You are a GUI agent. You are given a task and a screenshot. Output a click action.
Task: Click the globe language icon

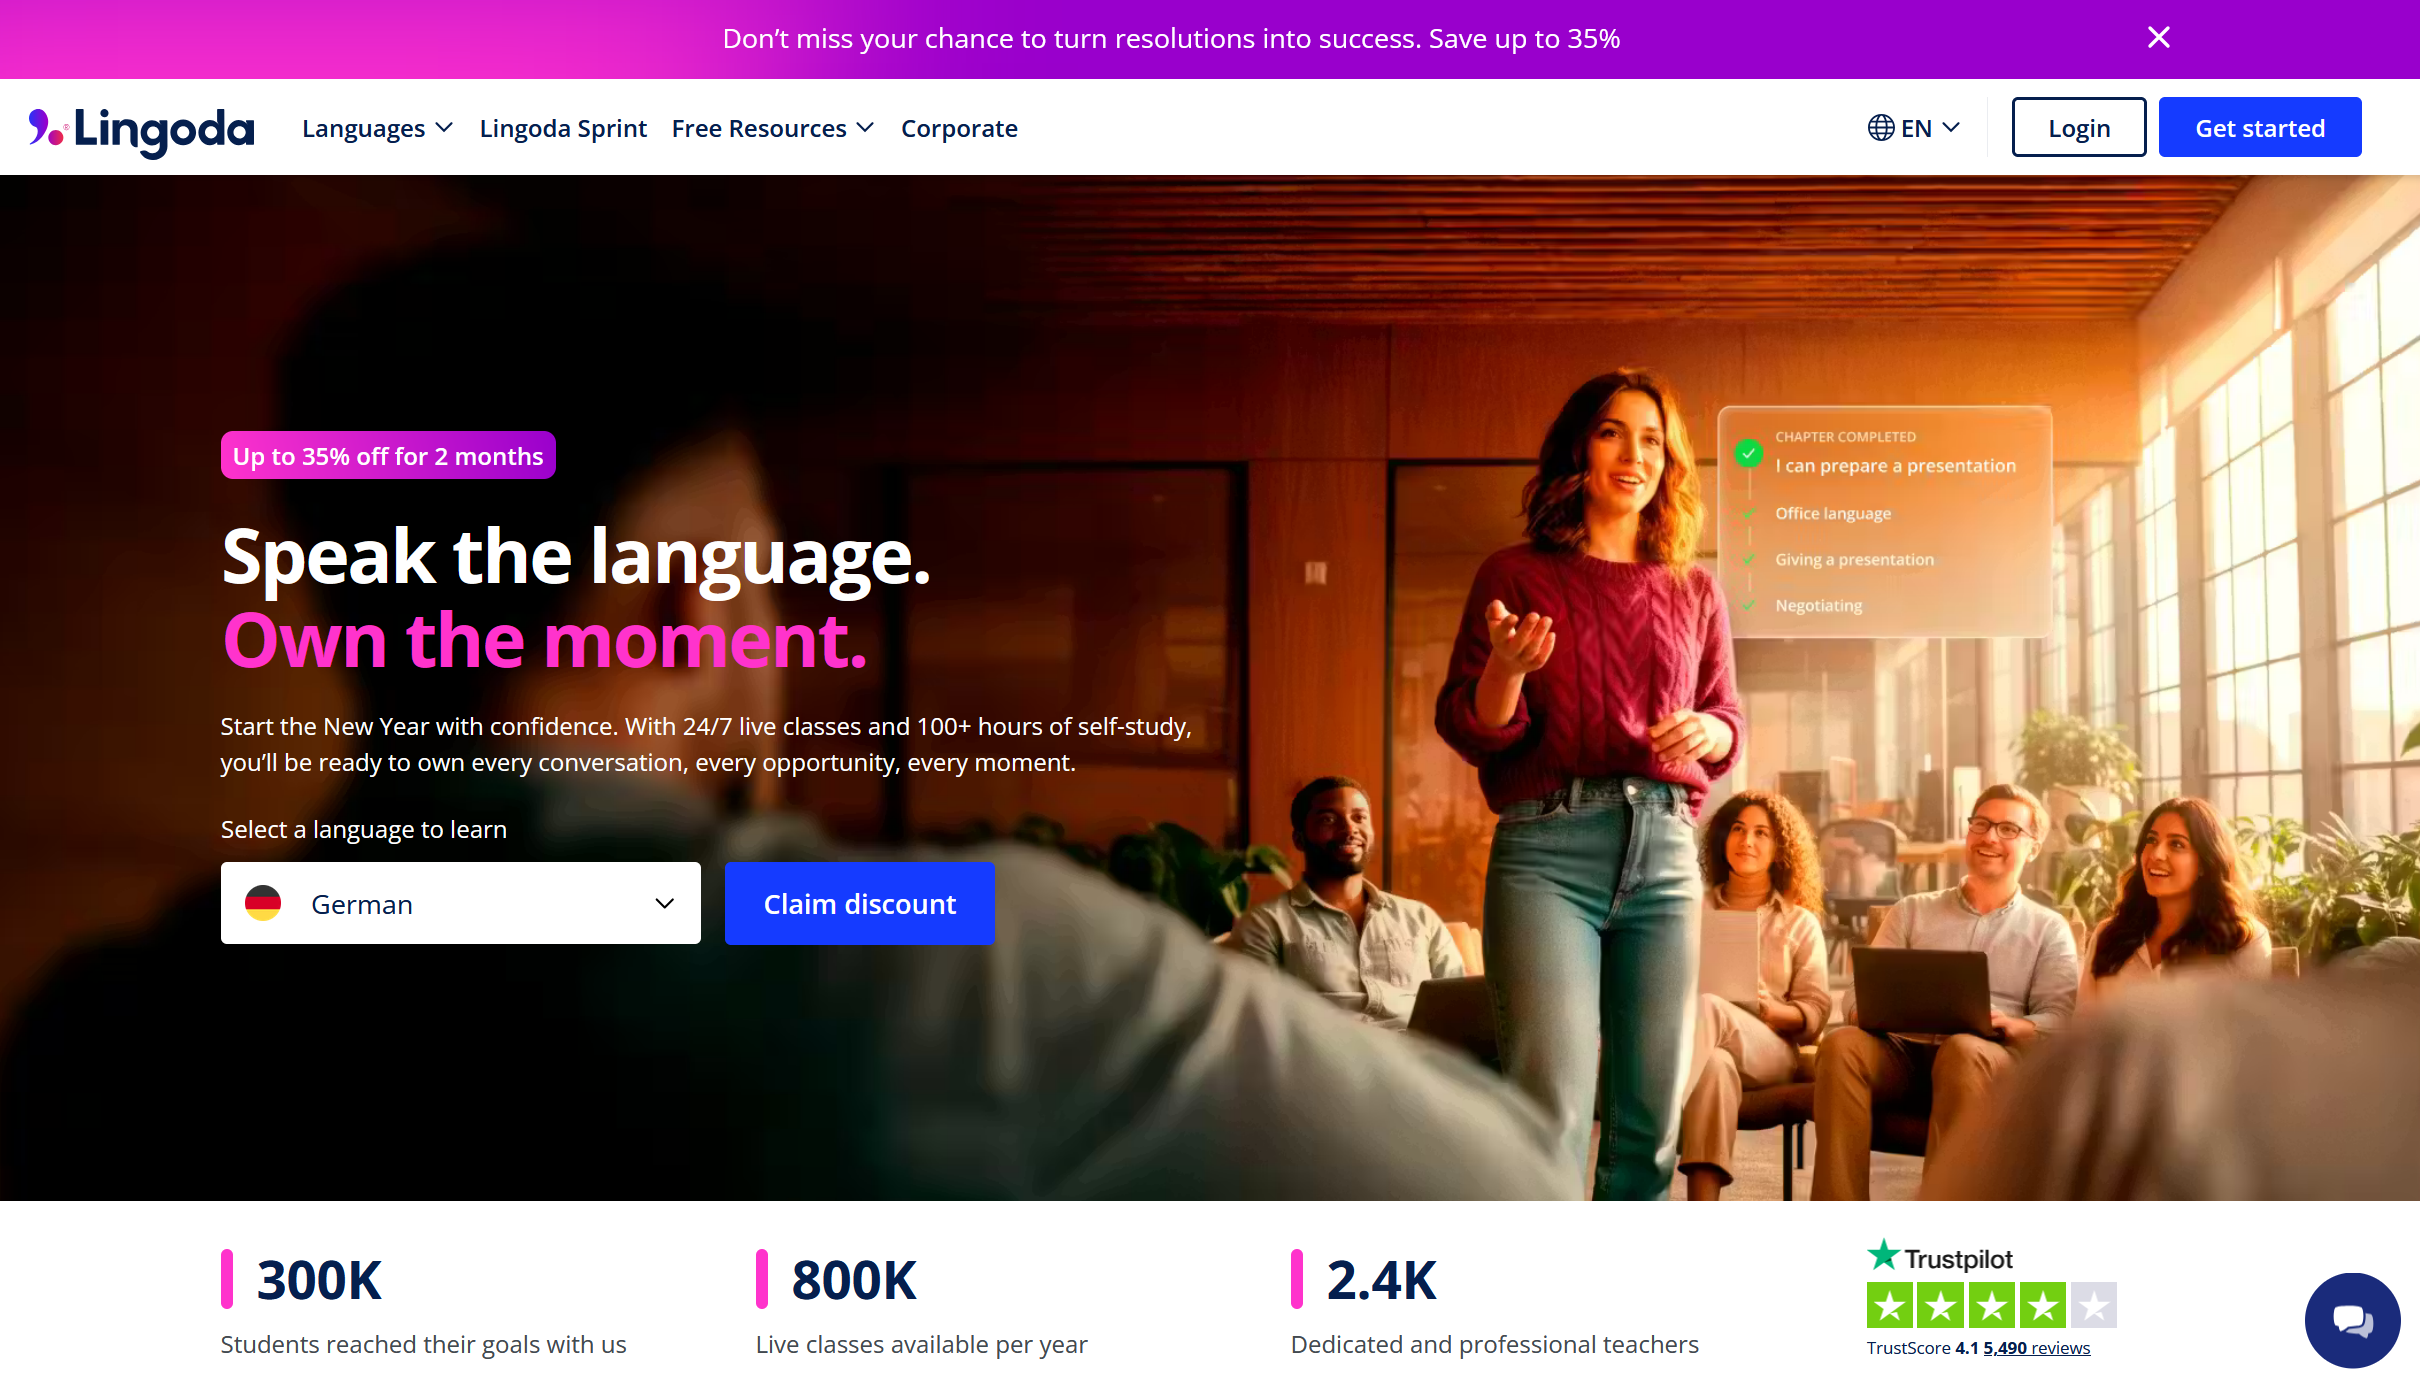coord(1881,128)
